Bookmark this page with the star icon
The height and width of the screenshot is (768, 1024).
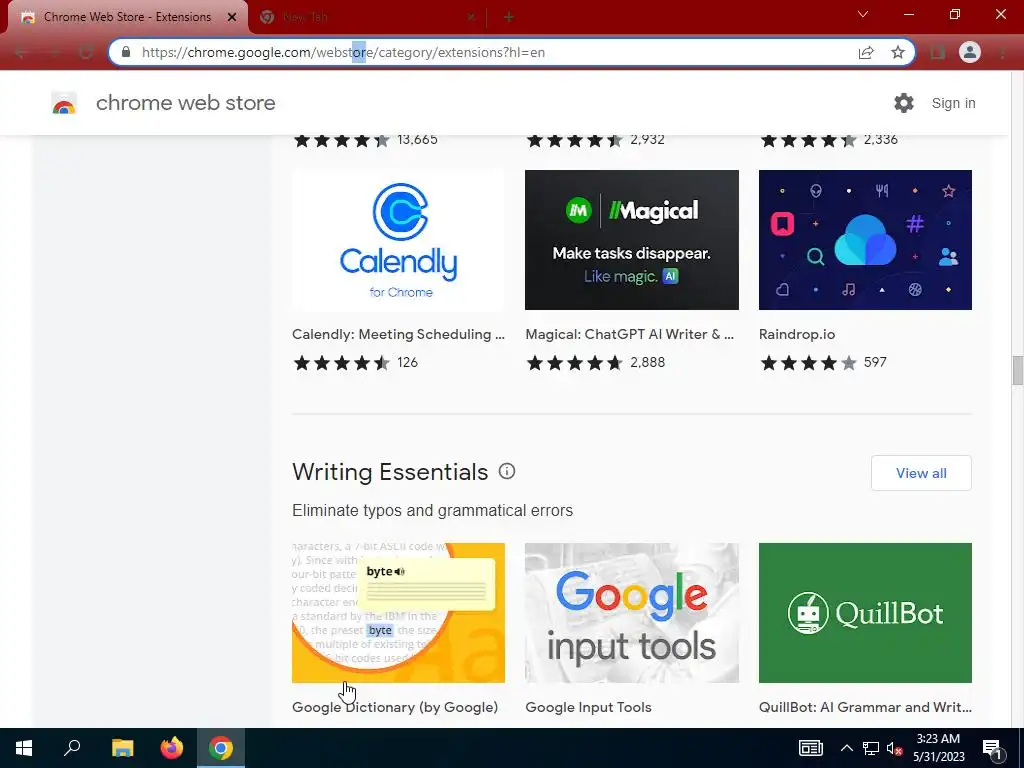[898, 52]
